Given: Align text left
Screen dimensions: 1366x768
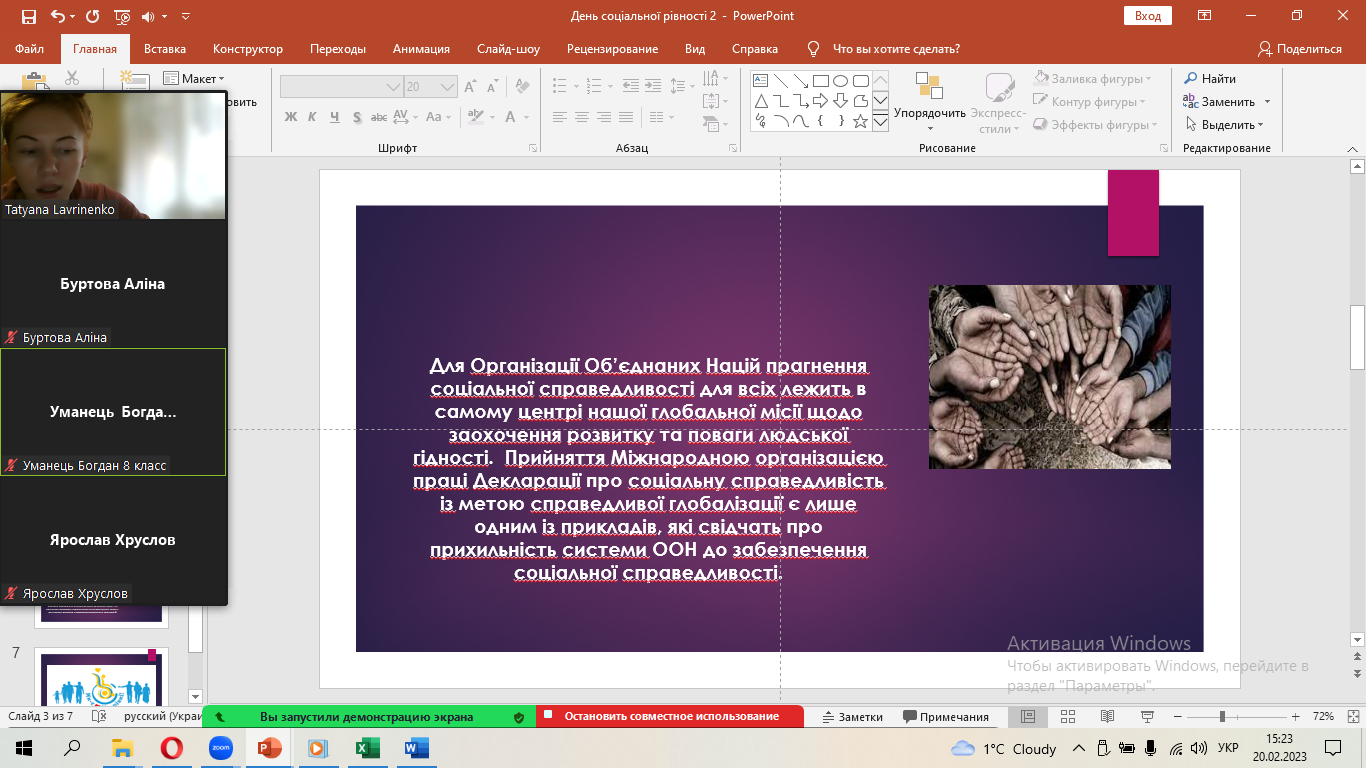Looking at the screenshot, I should point(560,117).
